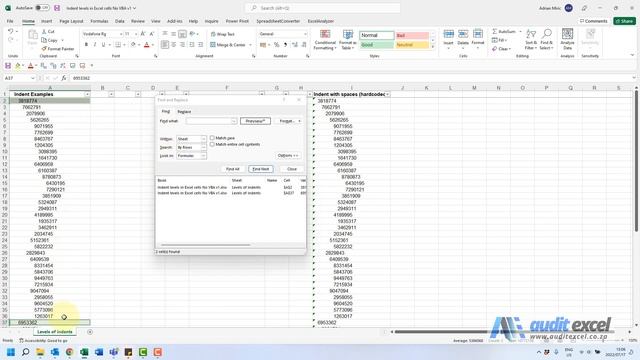Click the Find Next button
Viewport: 640px width, 360px height.
point(261,169)
